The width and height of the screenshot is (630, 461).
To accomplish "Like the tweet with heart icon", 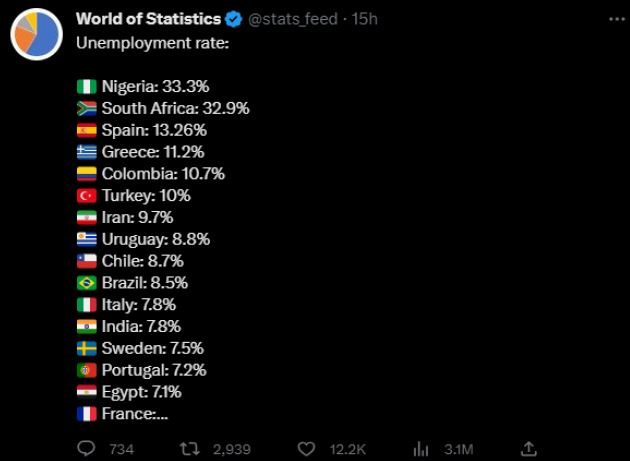I will [x=308, y=448].
